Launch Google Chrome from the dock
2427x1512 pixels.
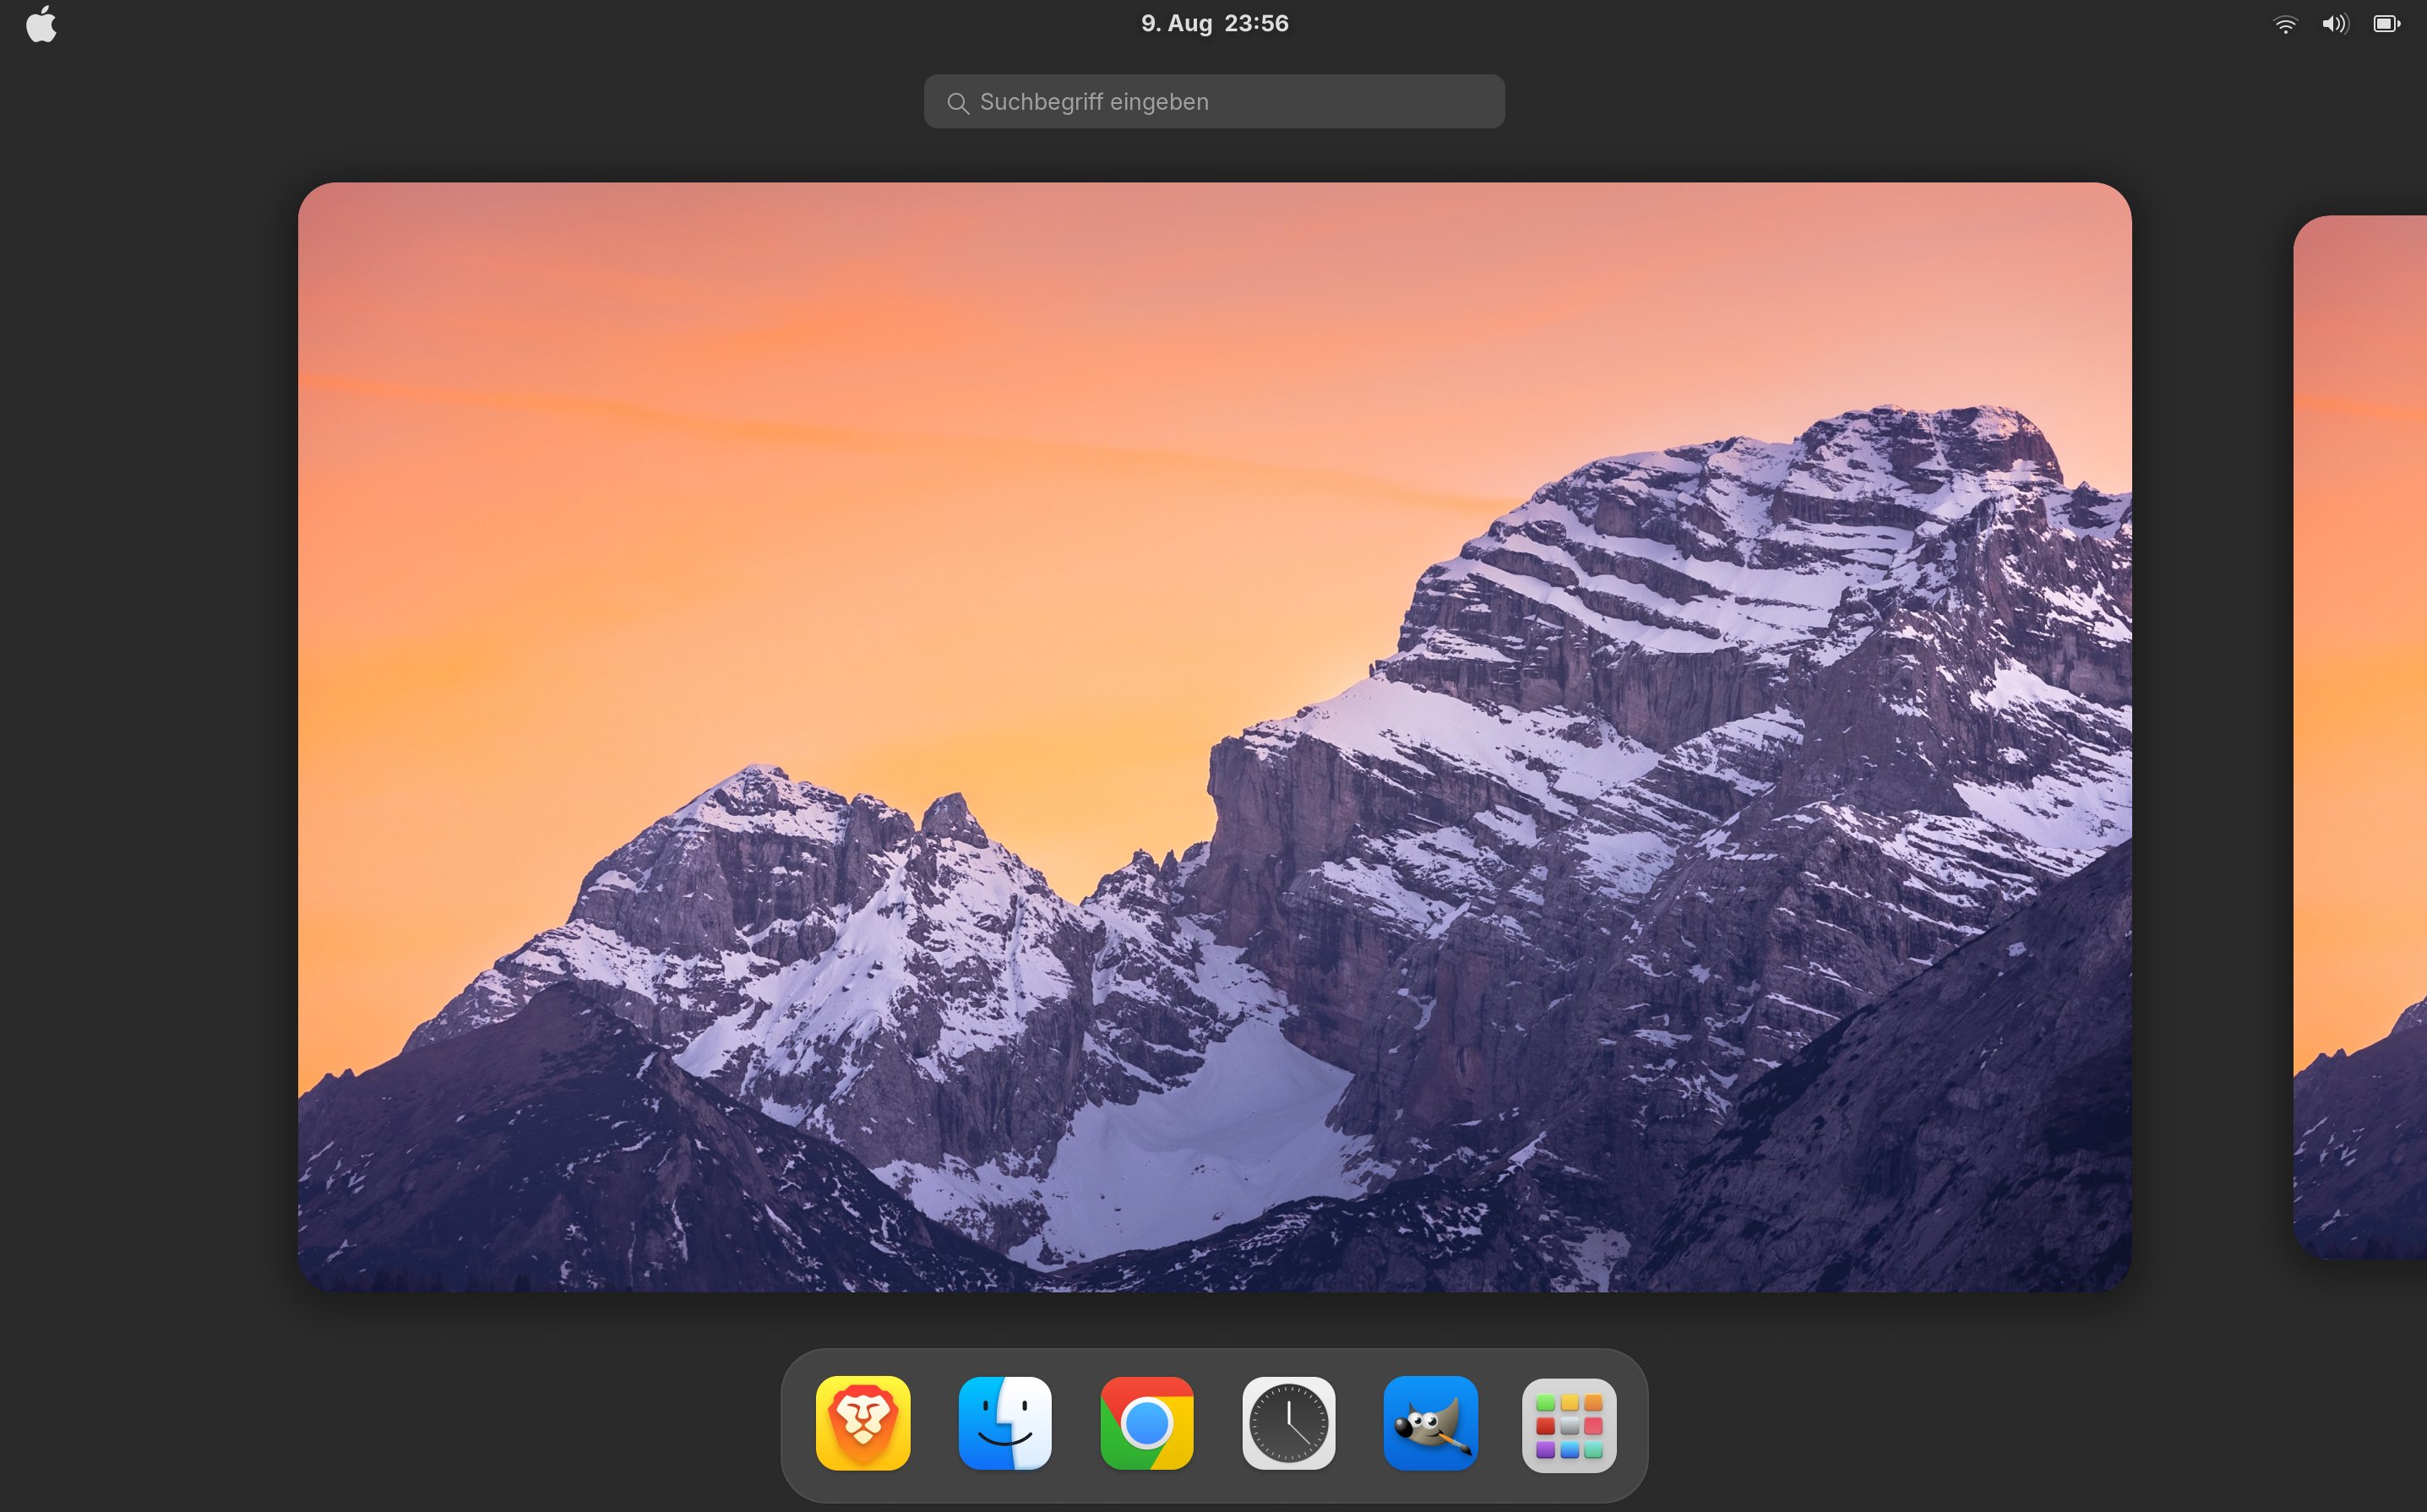[x=1146, y=1422]
